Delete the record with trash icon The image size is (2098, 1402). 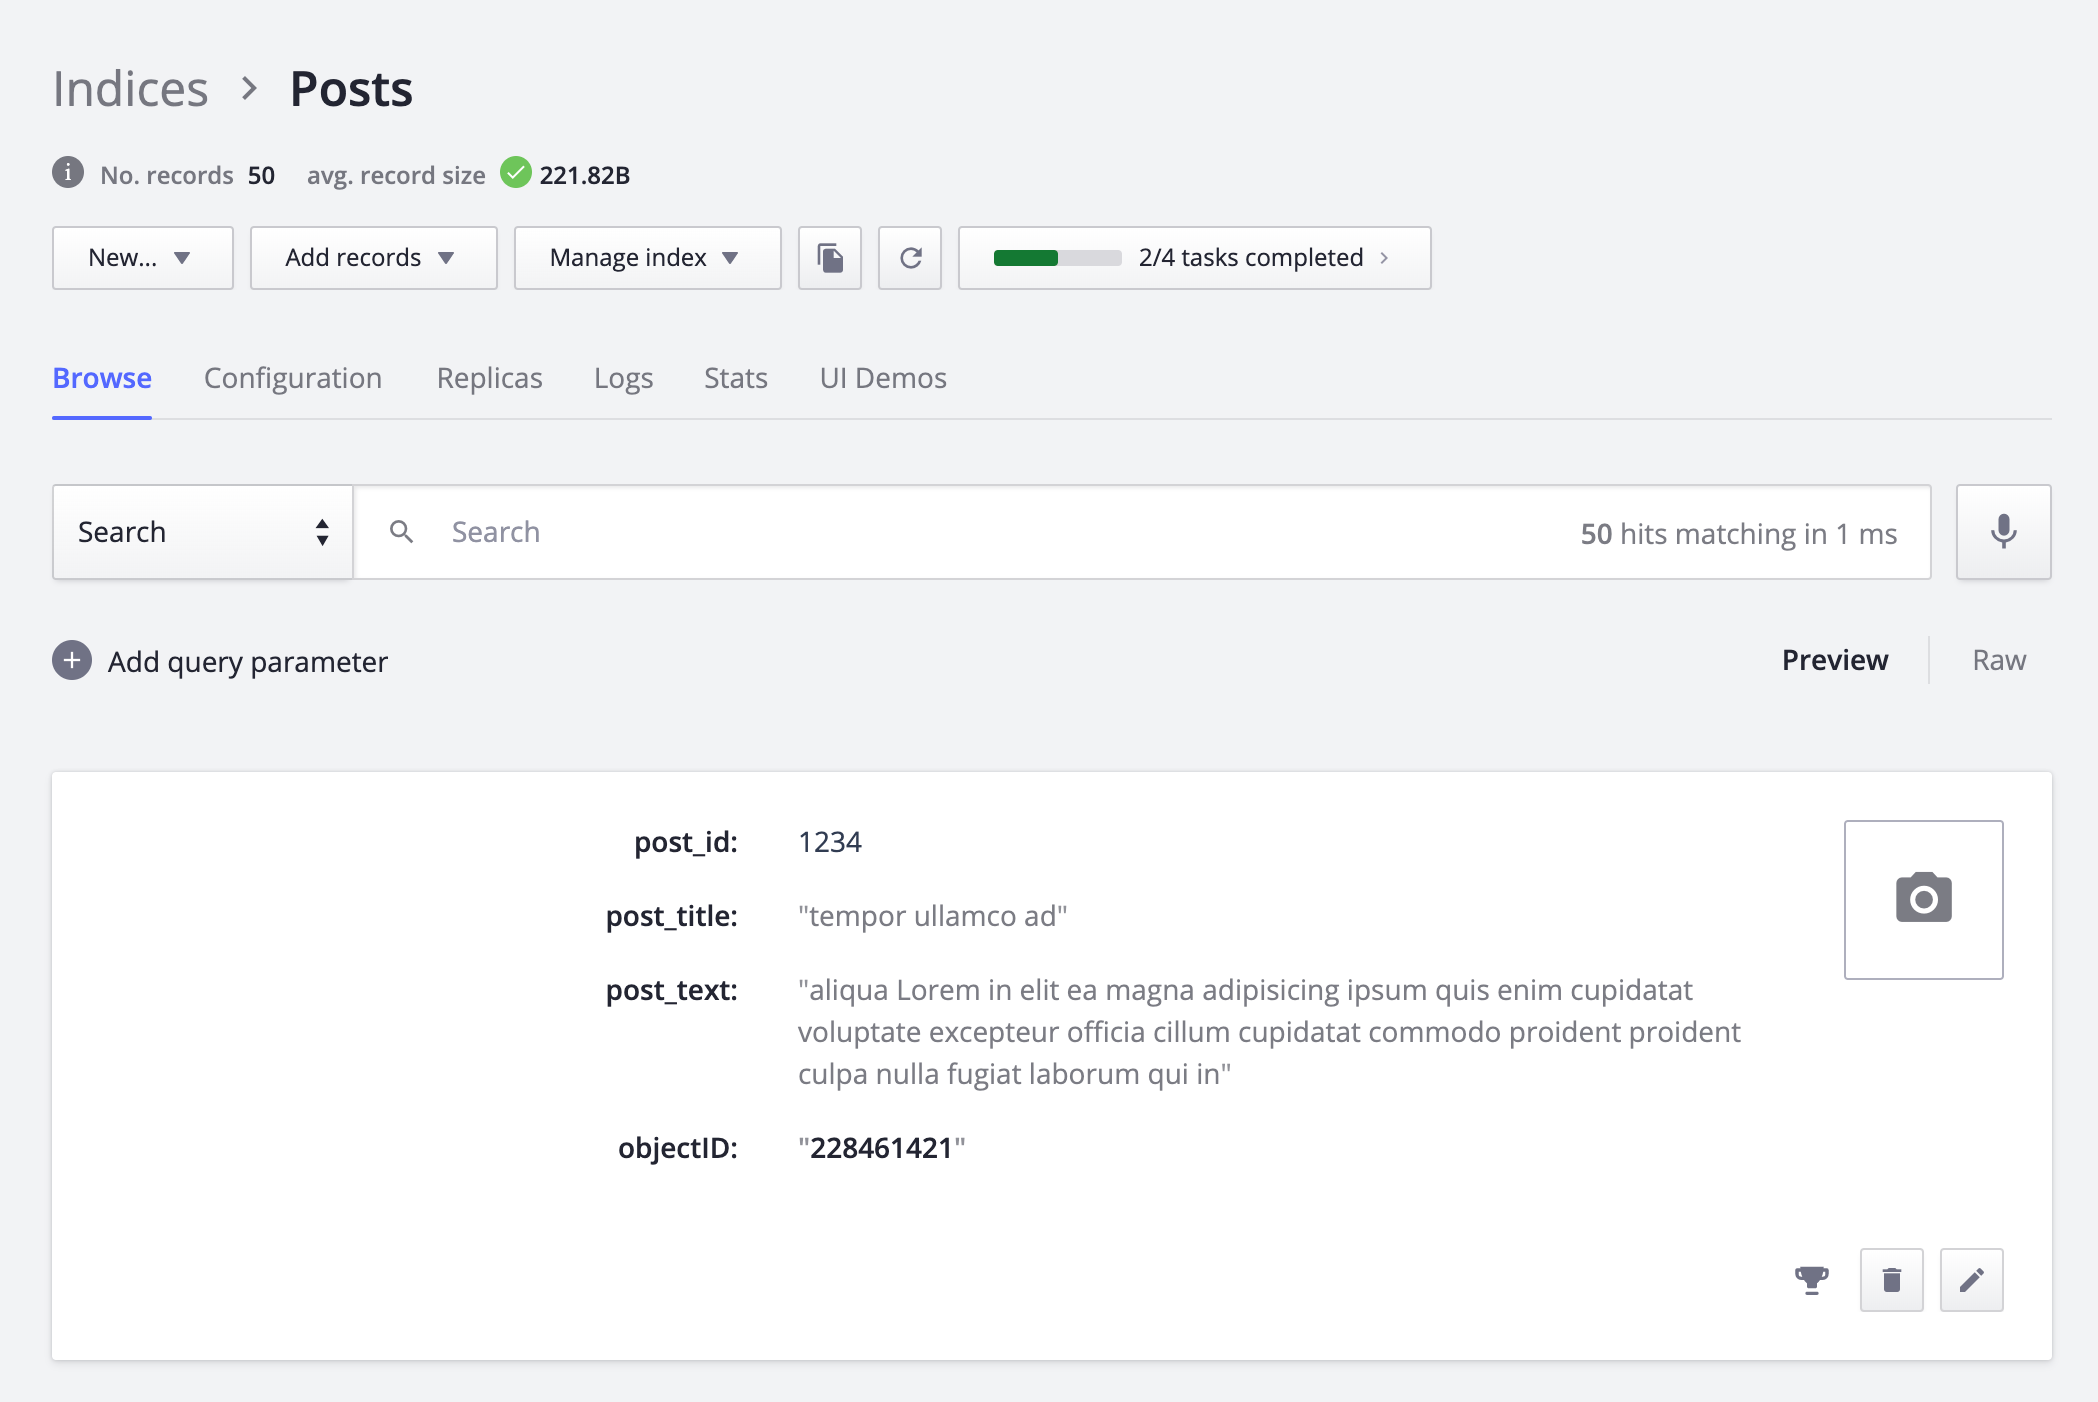point(1891,1280)
